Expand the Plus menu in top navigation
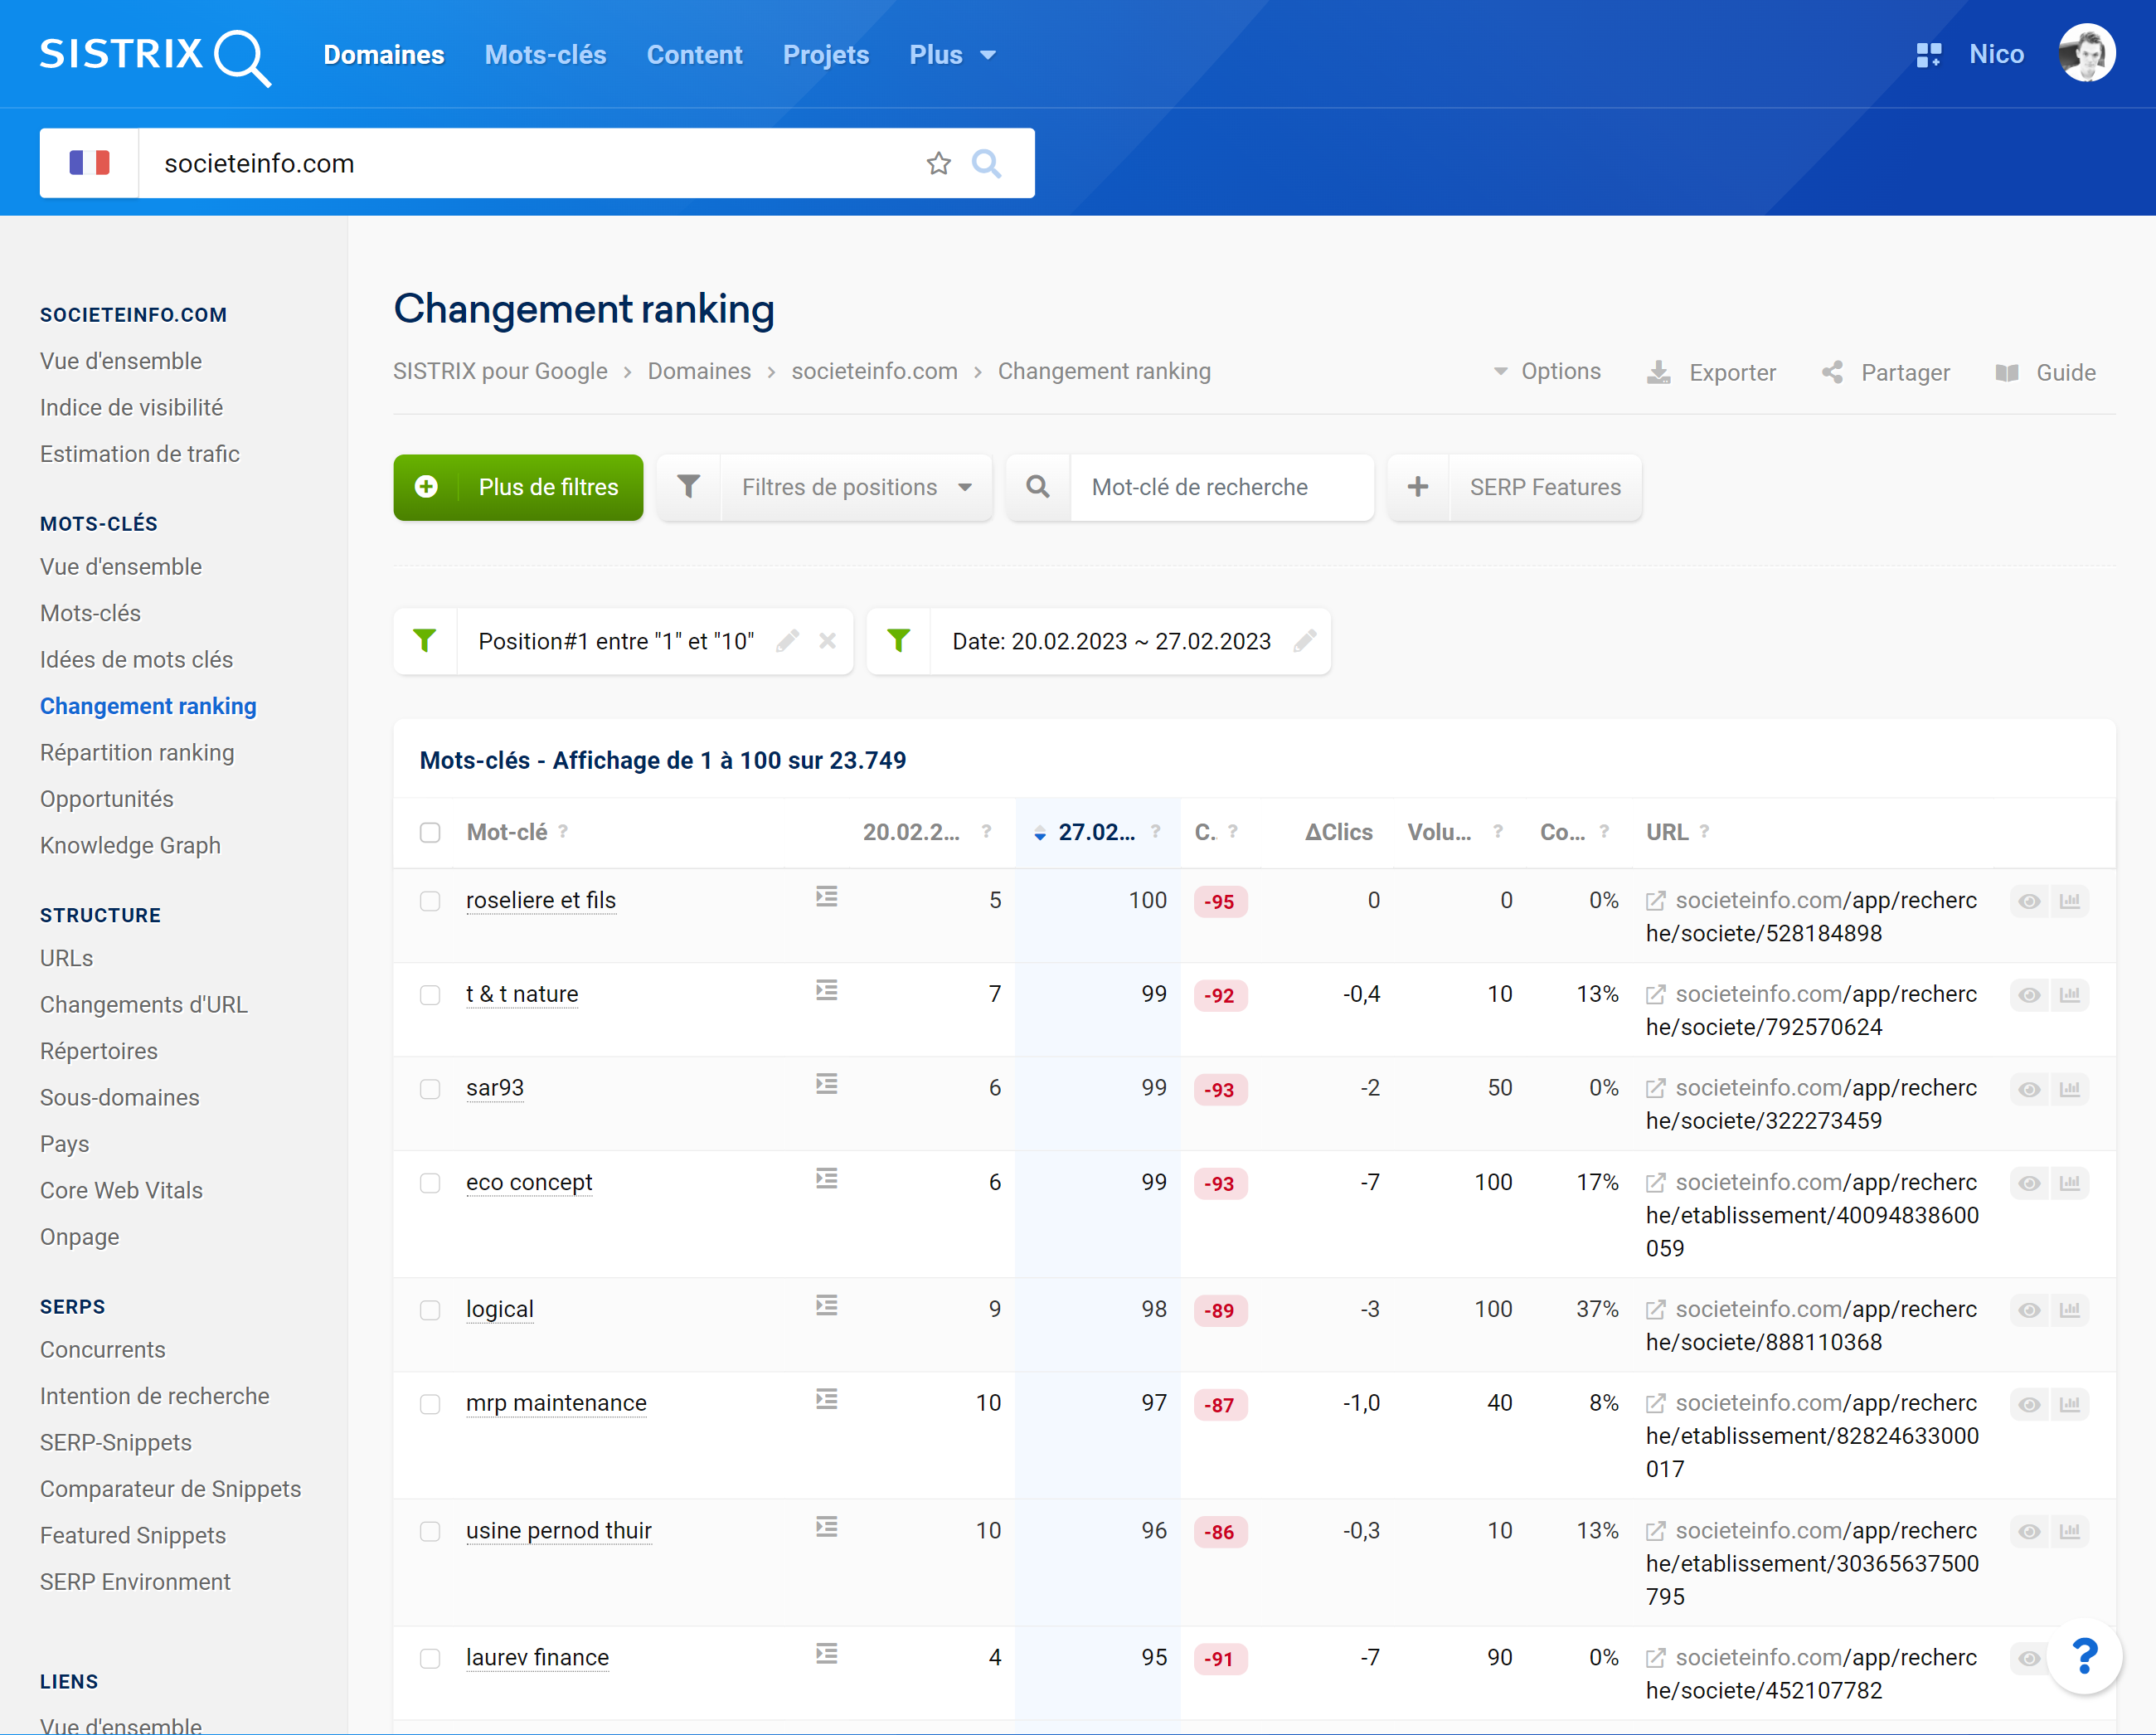 point(952,55)
